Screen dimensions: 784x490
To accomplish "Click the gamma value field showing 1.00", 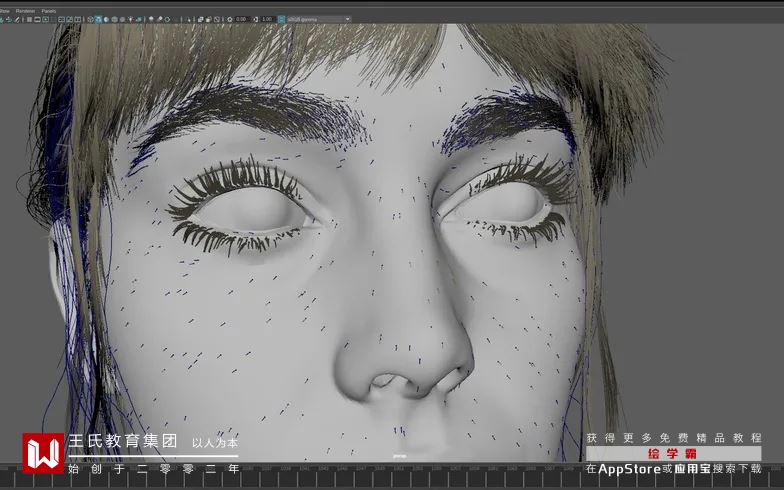I will tap(267, 20).
